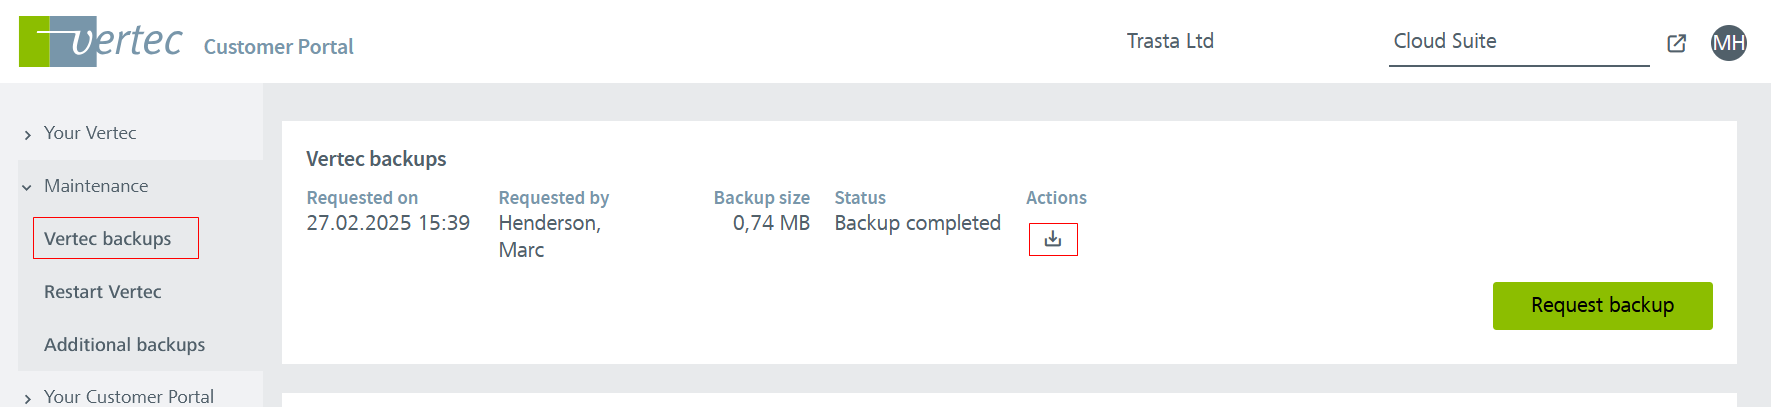Image resolution: width=1771 pixels, height=407 pixels.
Task: Download the completed backup from Actions
Action: (1053, 240)
